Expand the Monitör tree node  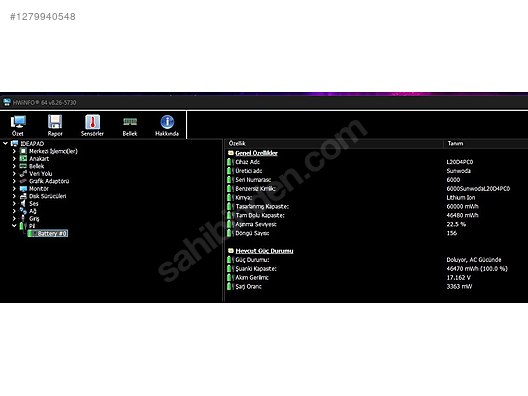(x=14, y=189)
